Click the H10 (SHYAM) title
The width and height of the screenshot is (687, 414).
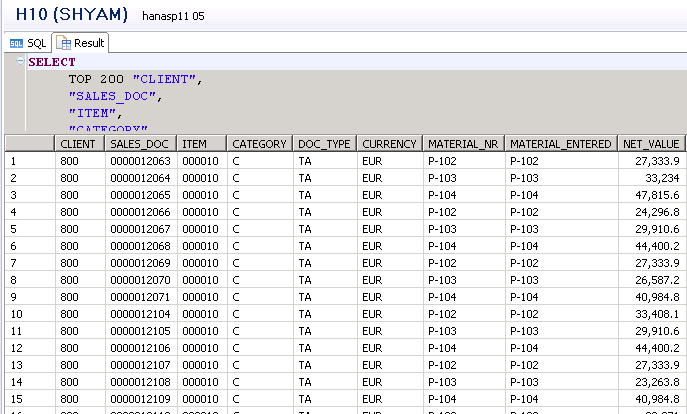(72, 14)
